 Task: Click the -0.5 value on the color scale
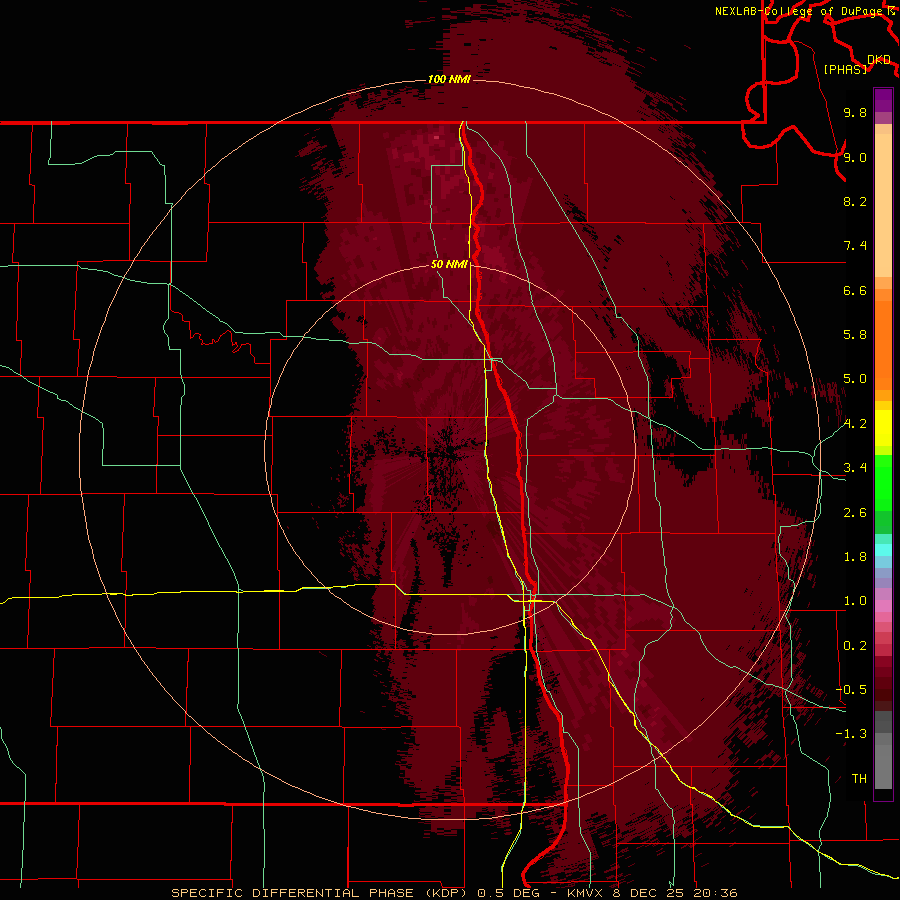tap(851, 690)
